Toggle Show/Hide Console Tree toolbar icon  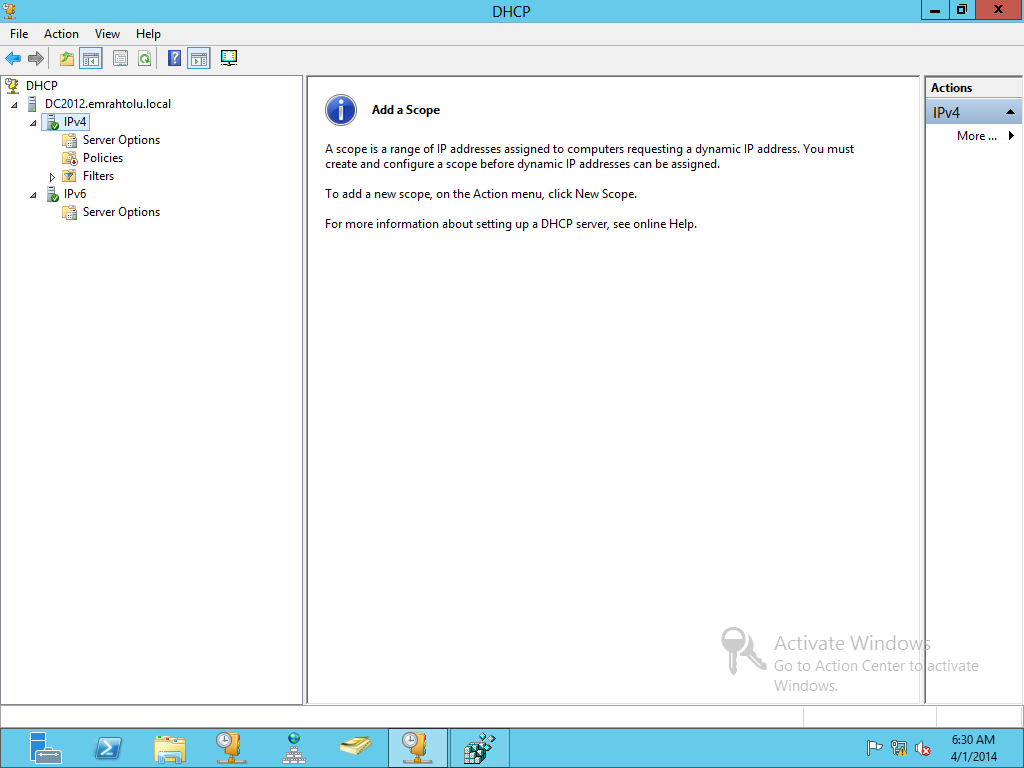[x=91, y=59]
